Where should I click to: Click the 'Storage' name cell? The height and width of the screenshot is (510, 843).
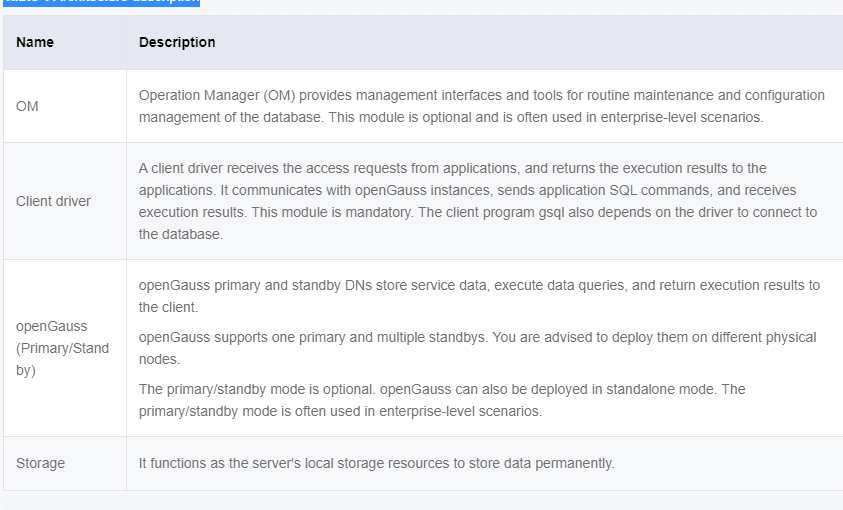click(x=65, y=463)
